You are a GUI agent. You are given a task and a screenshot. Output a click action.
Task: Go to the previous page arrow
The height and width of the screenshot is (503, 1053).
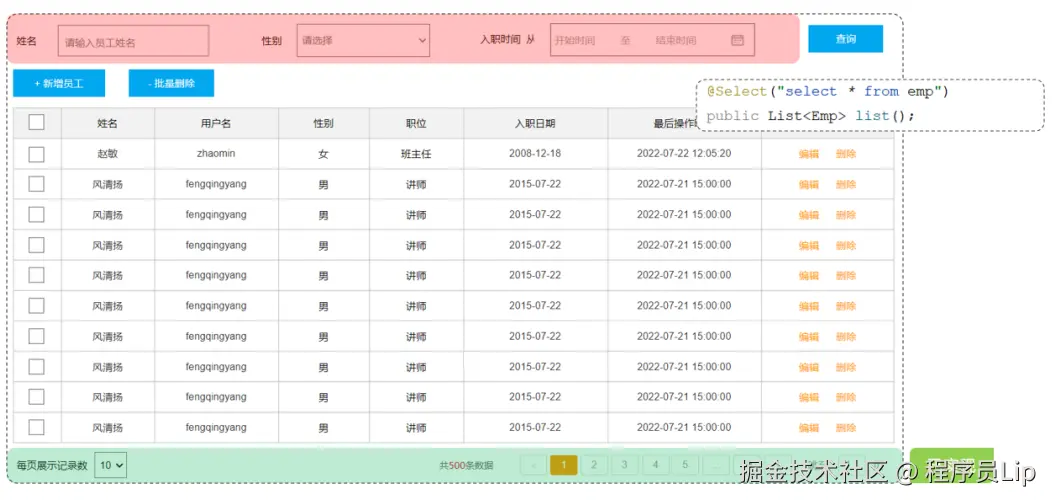tap(534, 465)
